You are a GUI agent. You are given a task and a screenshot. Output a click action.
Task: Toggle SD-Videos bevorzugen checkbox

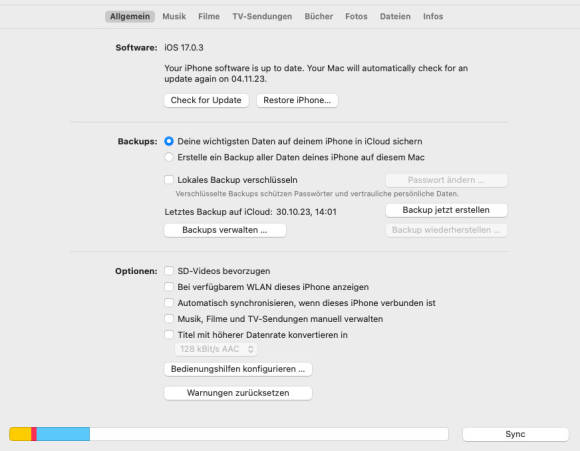click(x=169, y=271)
